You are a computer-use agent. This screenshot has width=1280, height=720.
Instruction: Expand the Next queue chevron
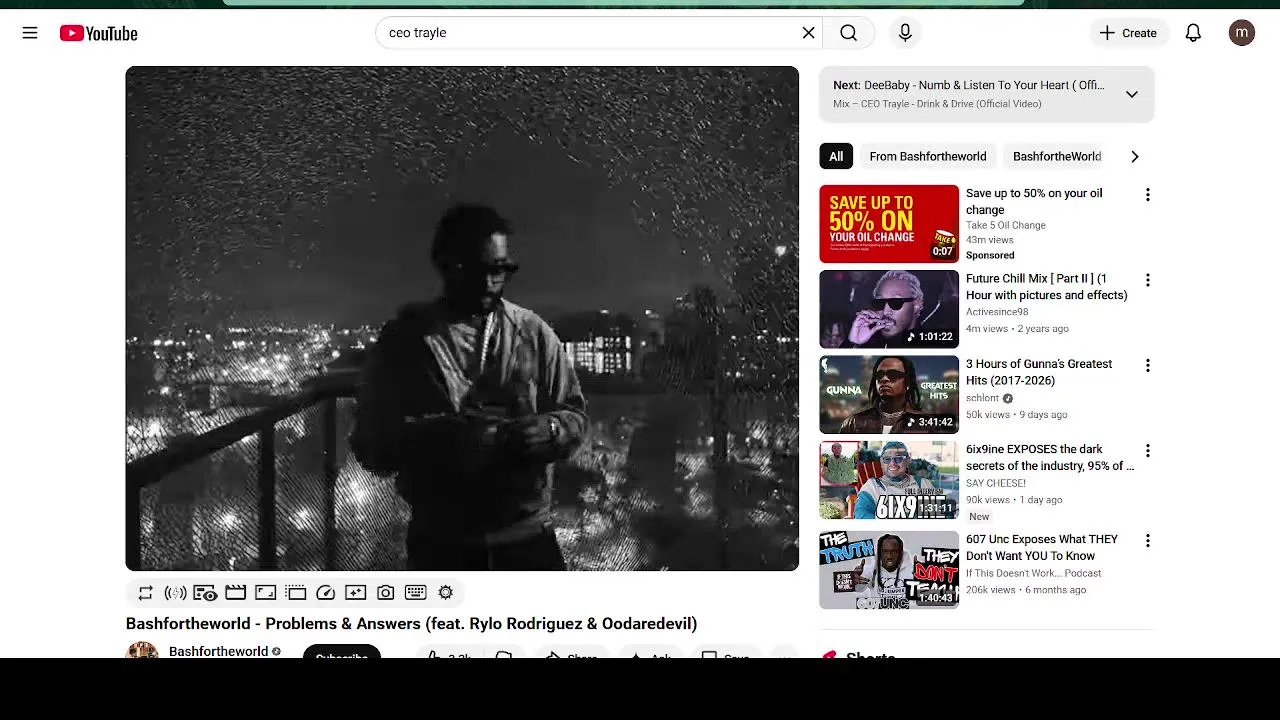(1131, 94)
